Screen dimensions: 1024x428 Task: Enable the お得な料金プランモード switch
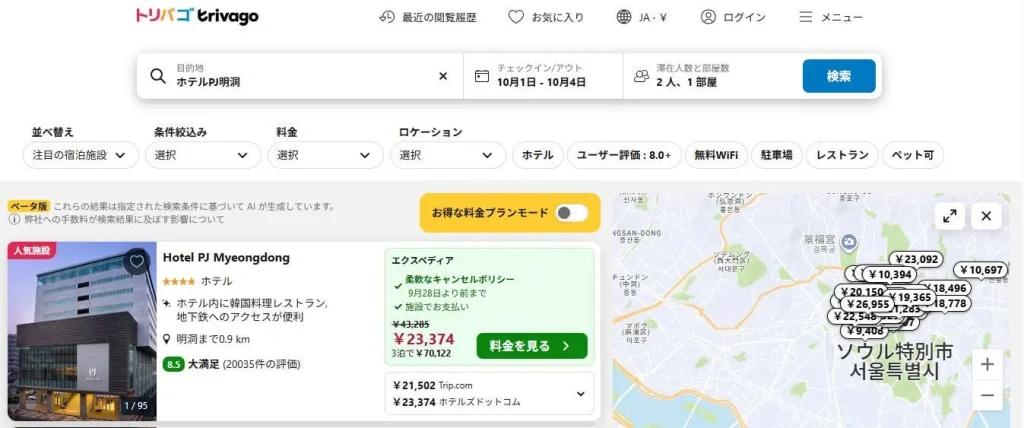click(571, 213)
